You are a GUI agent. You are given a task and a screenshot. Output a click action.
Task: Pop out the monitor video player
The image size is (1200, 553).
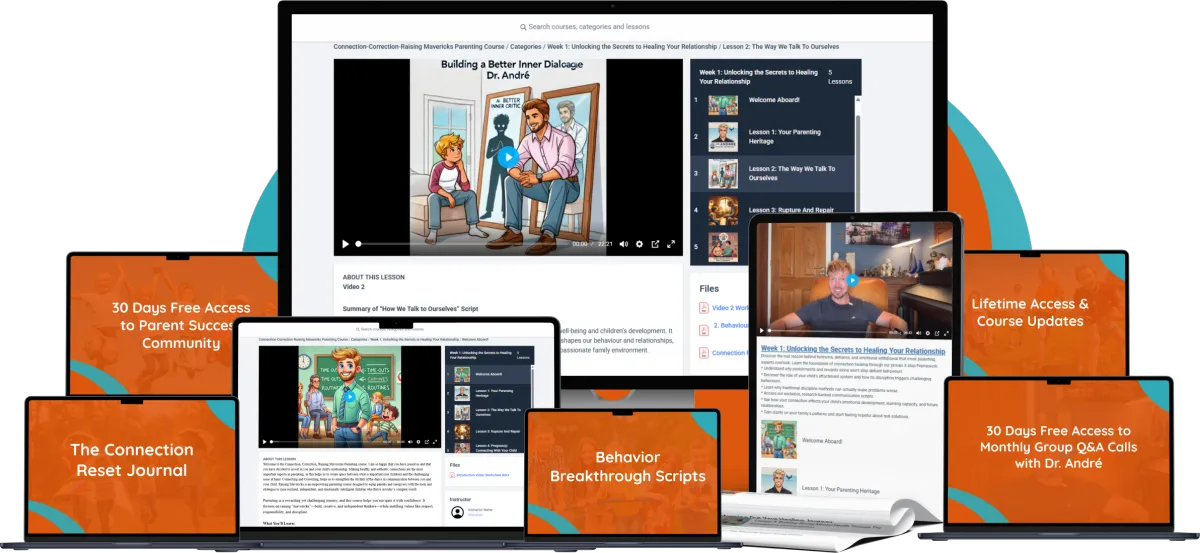[x=655, y=244]
